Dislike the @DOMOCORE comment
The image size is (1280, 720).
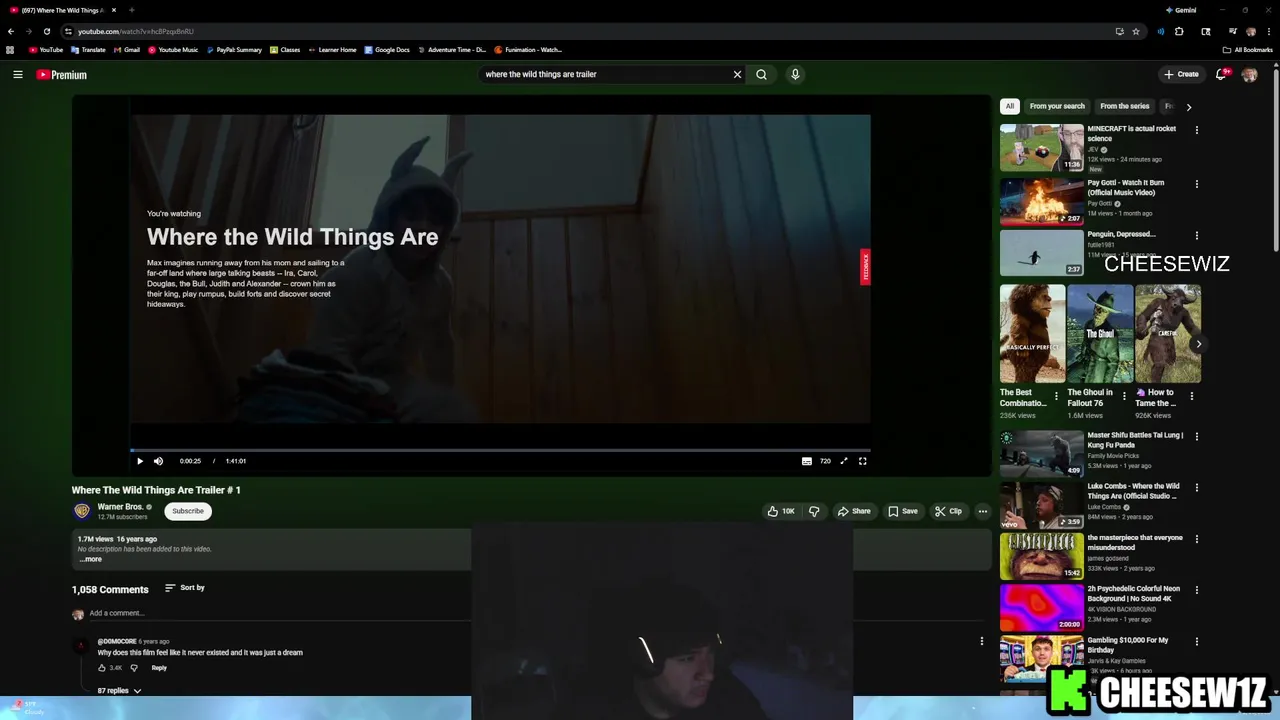point(134,668)
